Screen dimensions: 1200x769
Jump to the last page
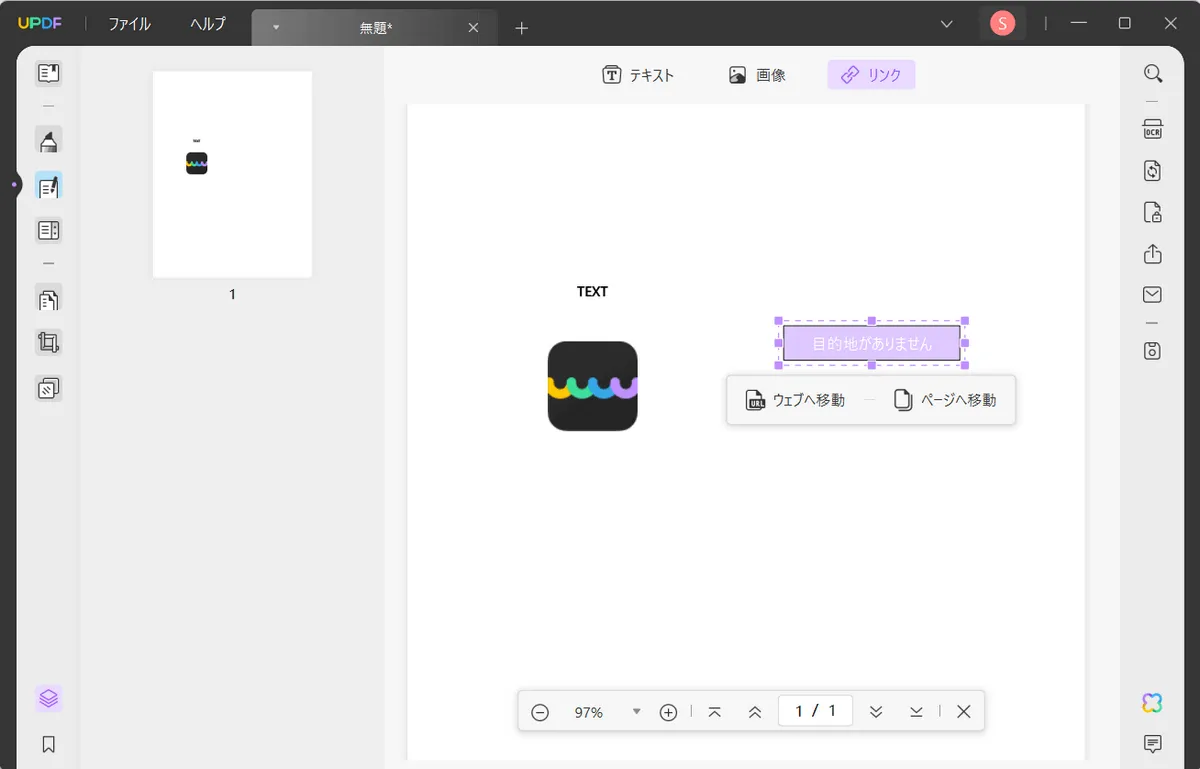[x=916, y=712]
